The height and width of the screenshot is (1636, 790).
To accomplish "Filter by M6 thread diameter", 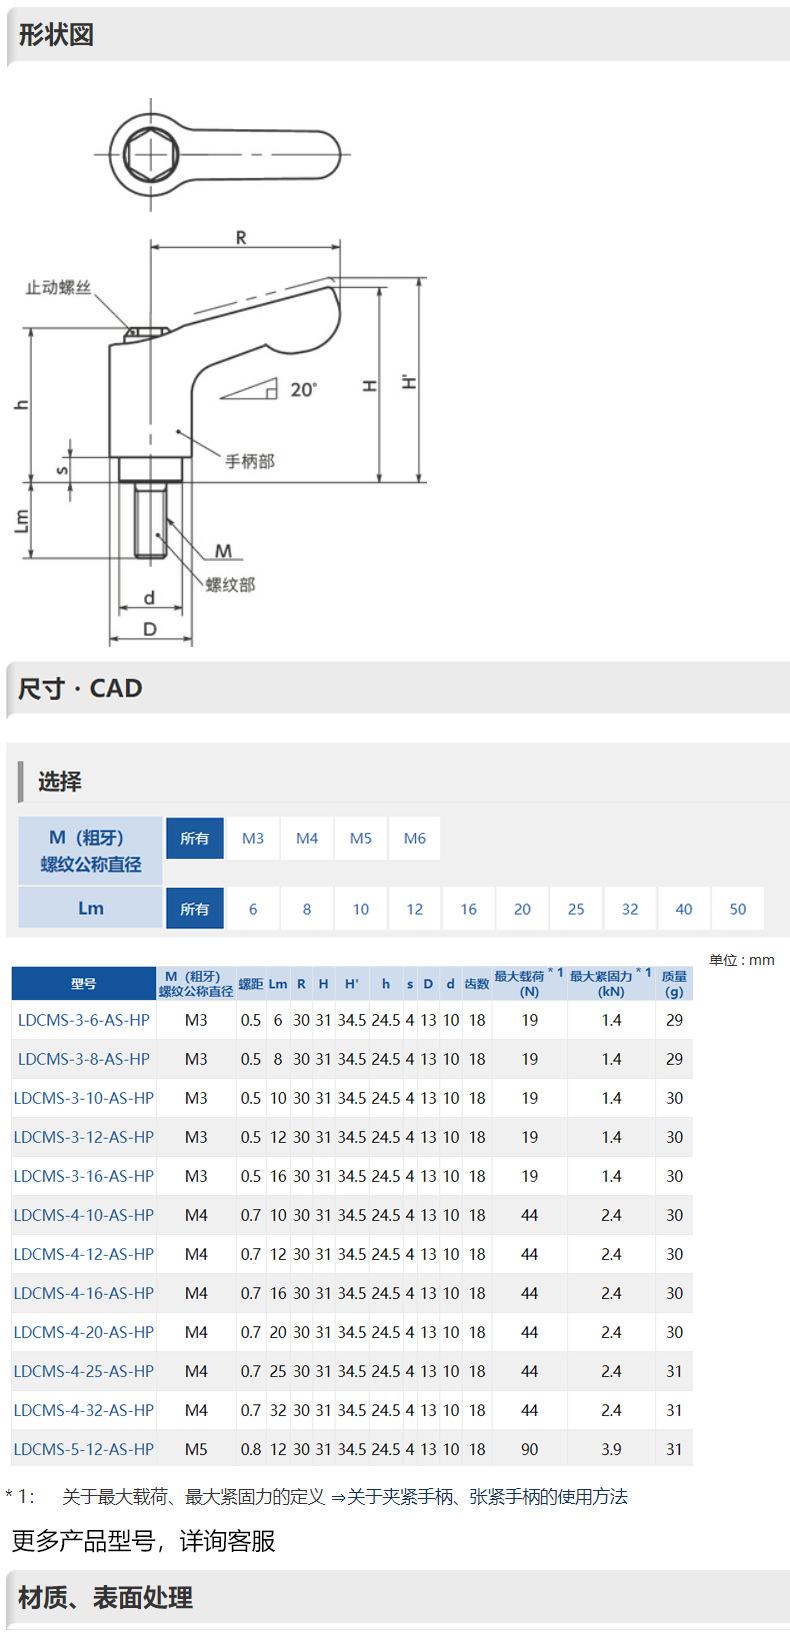I will [415, 838].
